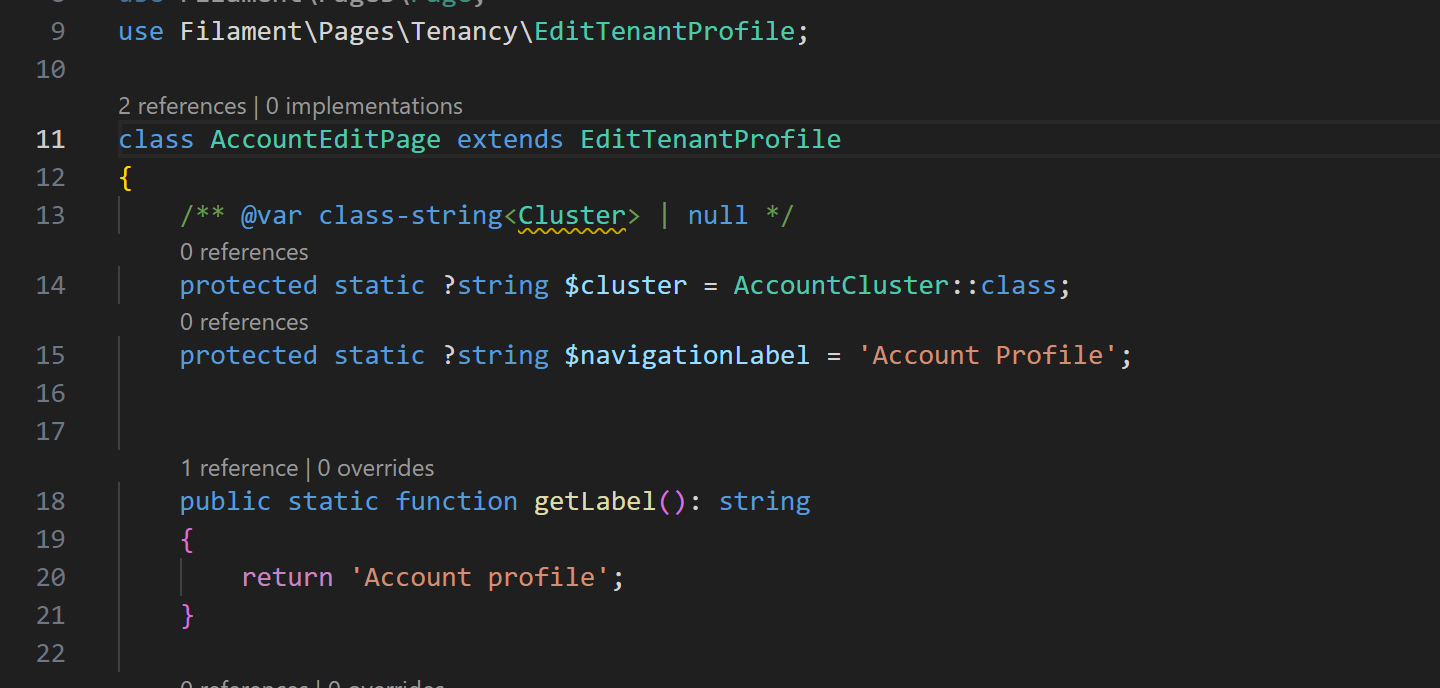Click the "0 implementations" code lens link
Image resolution: width=1440 pixels, height=688 pixels.
[364, 106]
